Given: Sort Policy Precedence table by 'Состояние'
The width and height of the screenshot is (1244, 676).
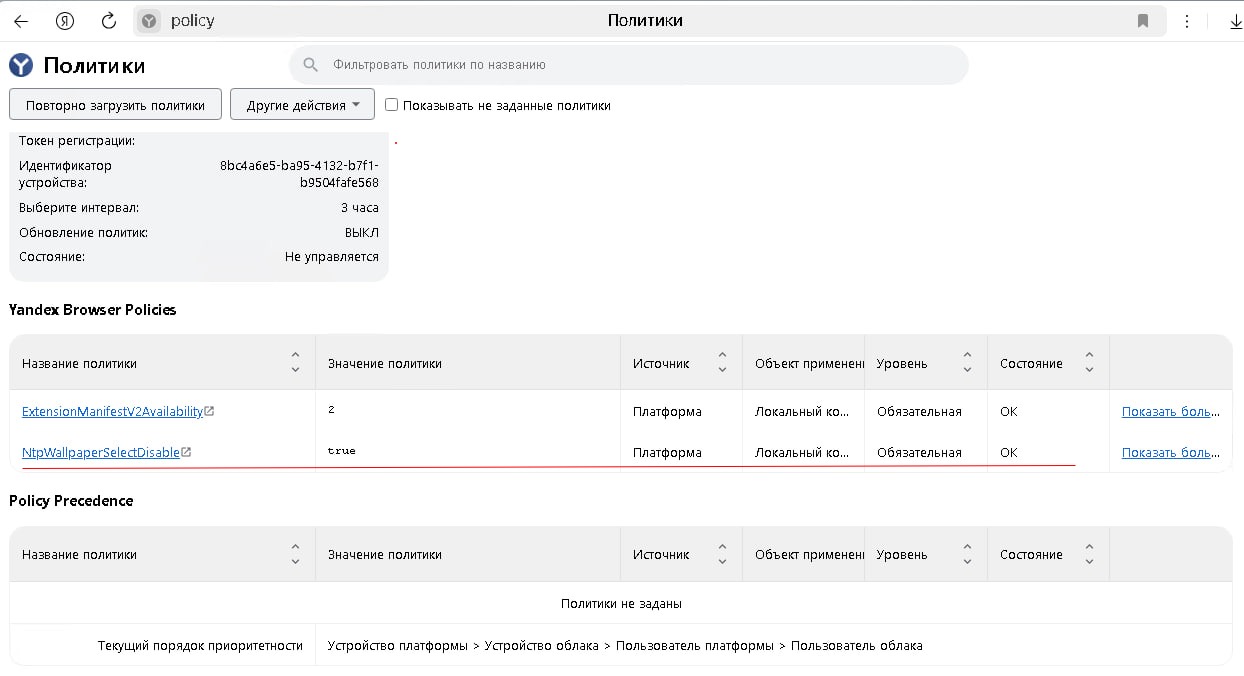Looking at the screenshot, I should [1089, 554].
